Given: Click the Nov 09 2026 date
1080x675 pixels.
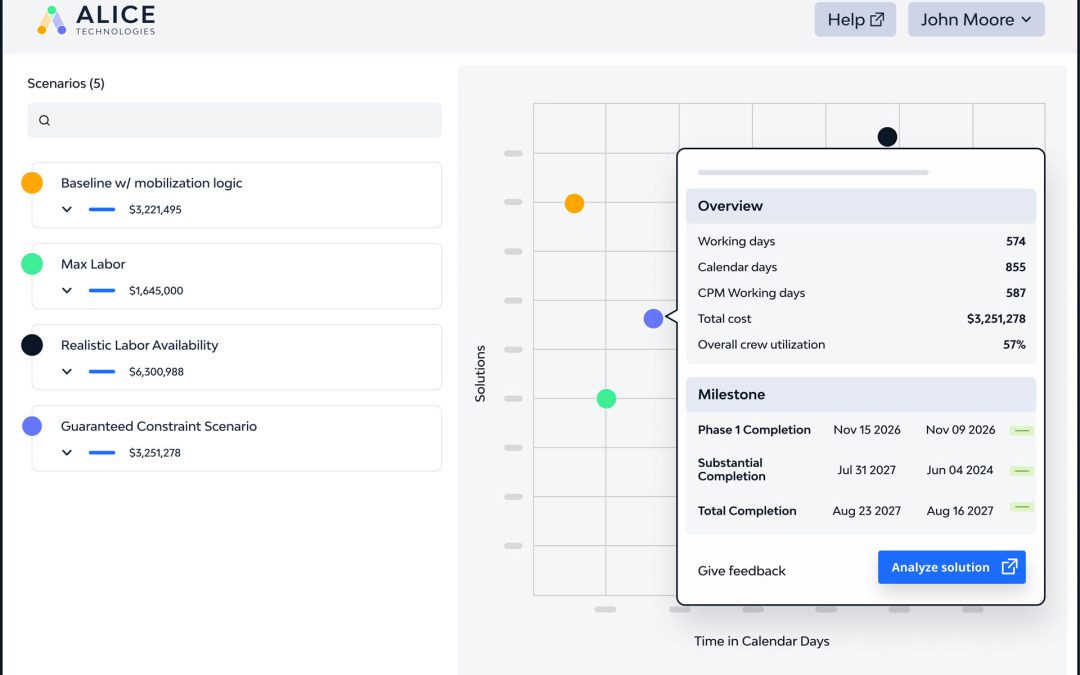Looking at the screenshot, I should [960, 430].
